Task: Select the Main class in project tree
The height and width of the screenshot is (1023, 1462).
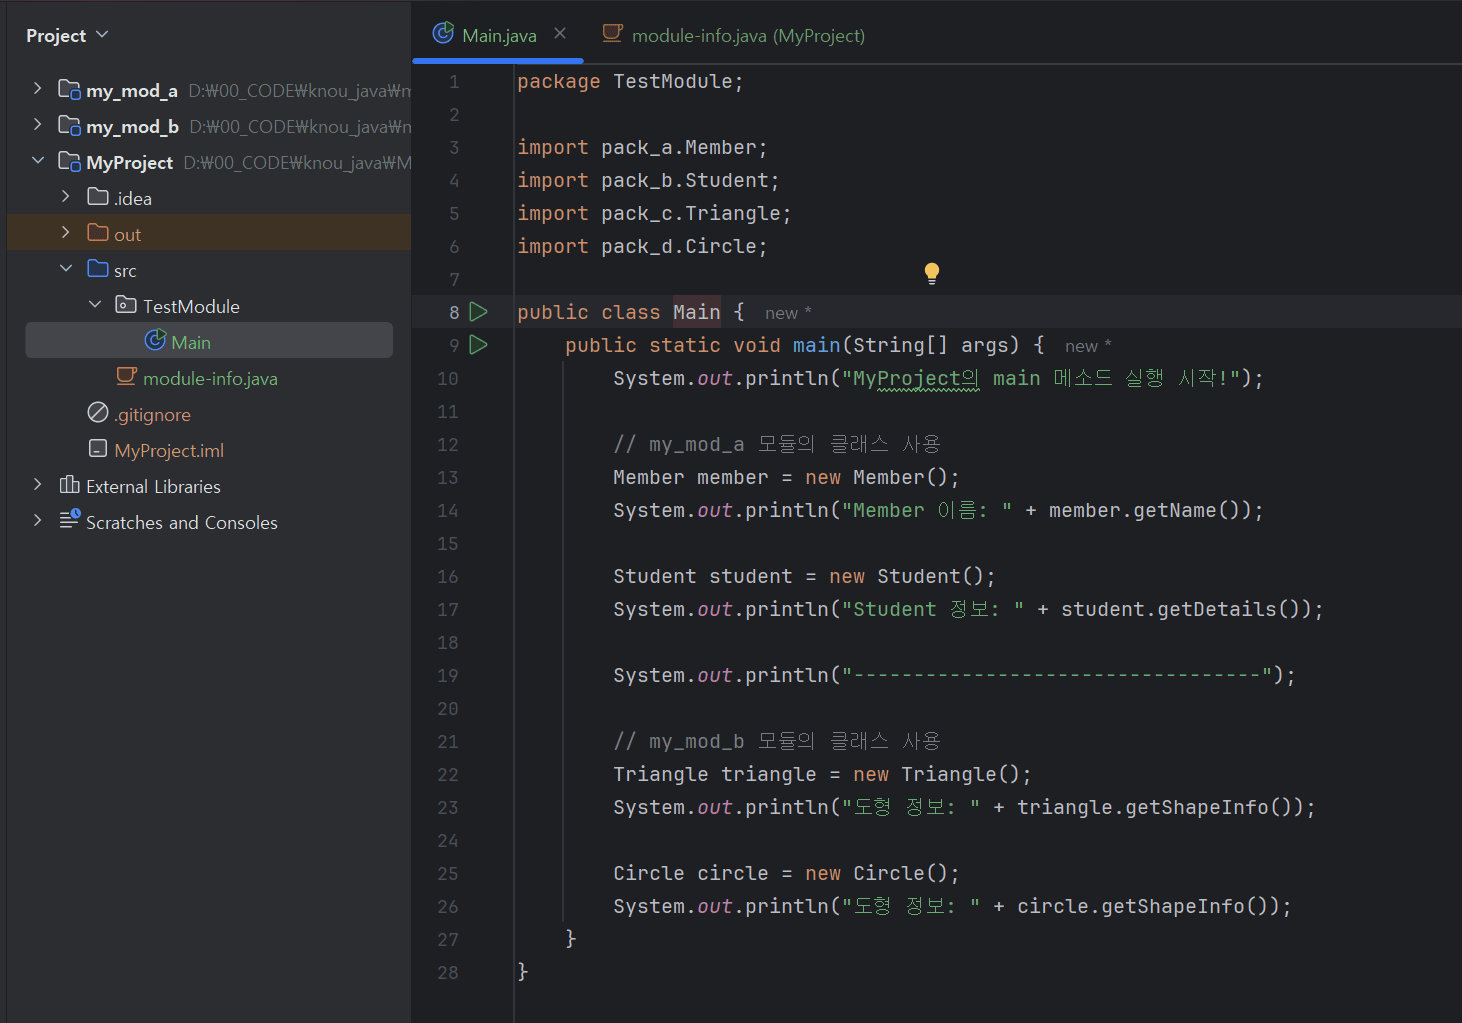Action: (x=190, y=342)
